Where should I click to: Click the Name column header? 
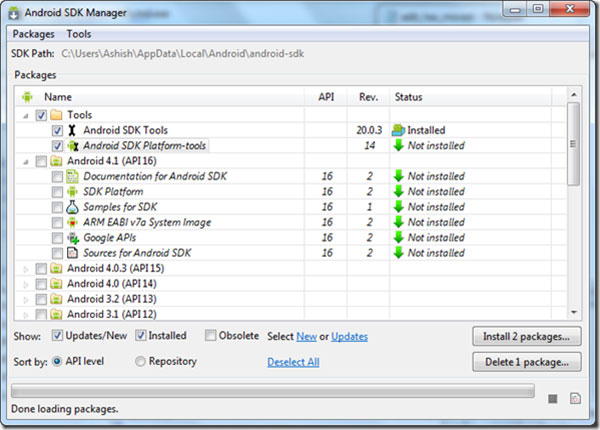click(160, 97)
